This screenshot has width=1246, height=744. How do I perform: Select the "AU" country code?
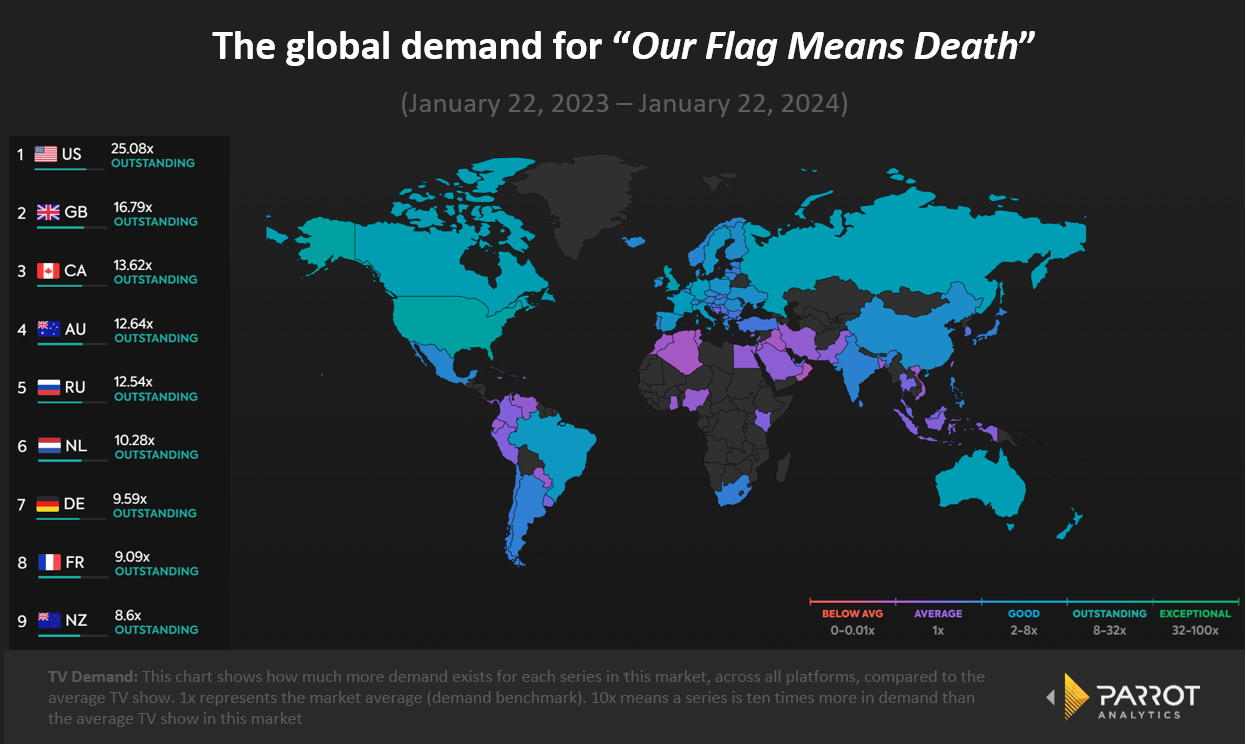click(75, 329)
